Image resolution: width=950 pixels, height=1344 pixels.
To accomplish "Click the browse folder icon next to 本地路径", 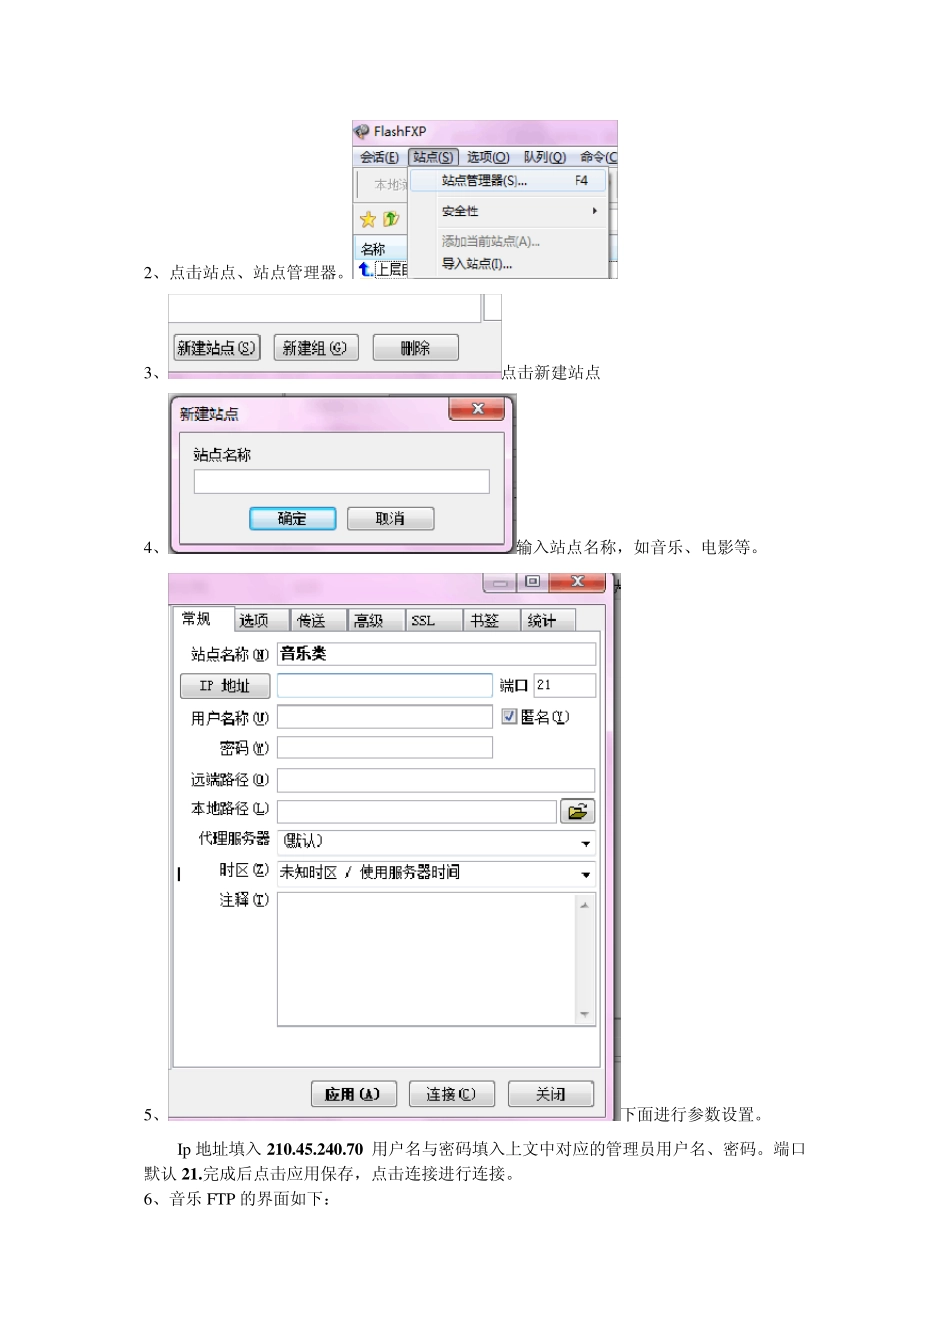I will [577, 811].
